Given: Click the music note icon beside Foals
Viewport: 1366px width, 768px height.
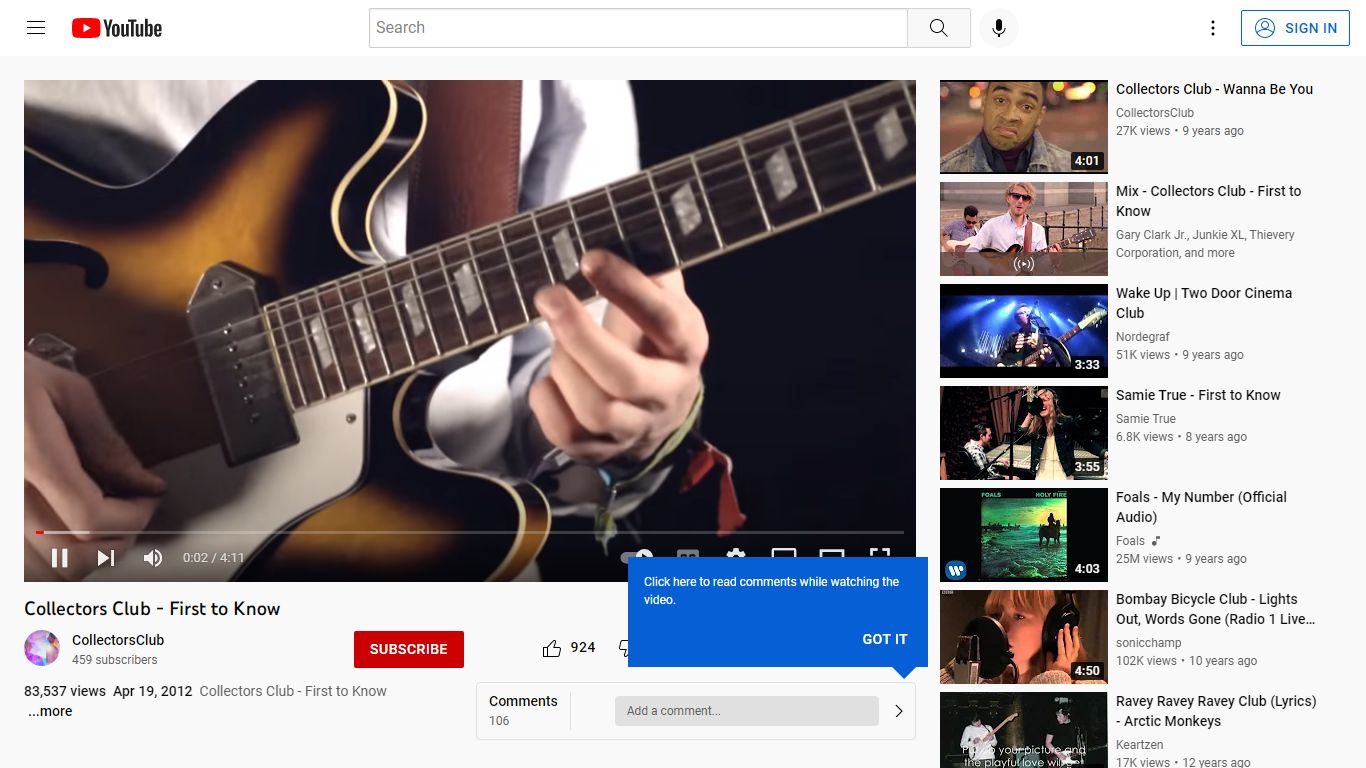Looking at the screenshot, I should click(x=1156, y=541).
